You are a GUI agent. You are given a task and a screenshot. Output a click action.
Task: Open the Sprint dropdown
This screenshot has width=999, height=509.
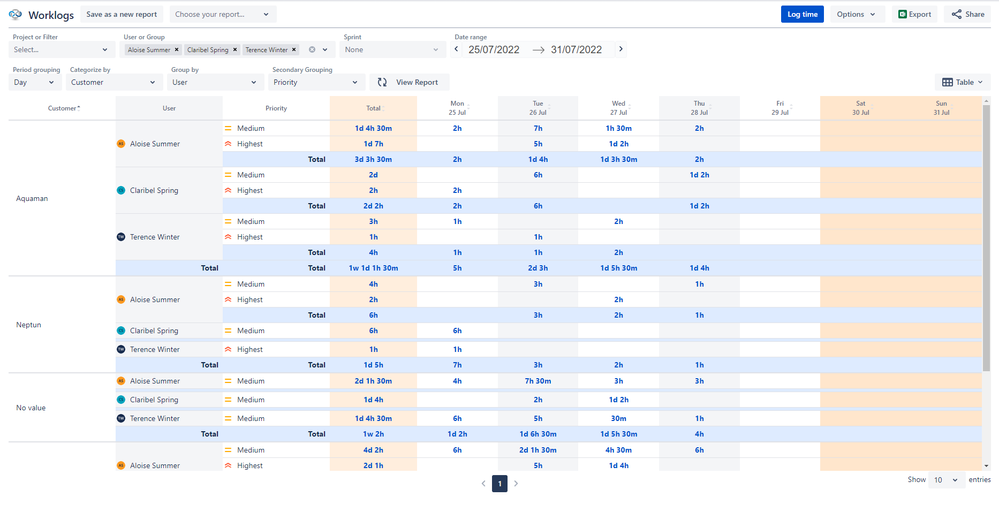[392, 49]
